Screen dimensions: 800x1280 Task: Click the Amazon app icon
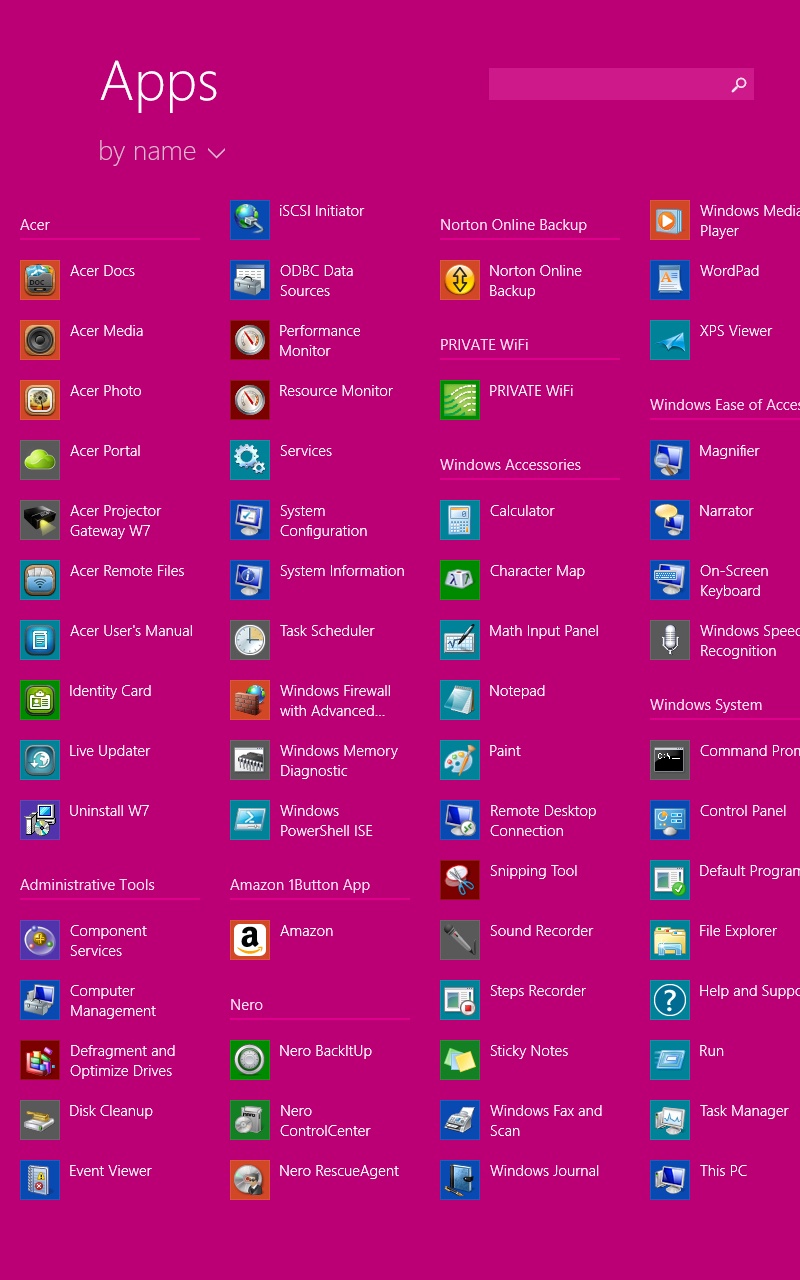point(250,940)
